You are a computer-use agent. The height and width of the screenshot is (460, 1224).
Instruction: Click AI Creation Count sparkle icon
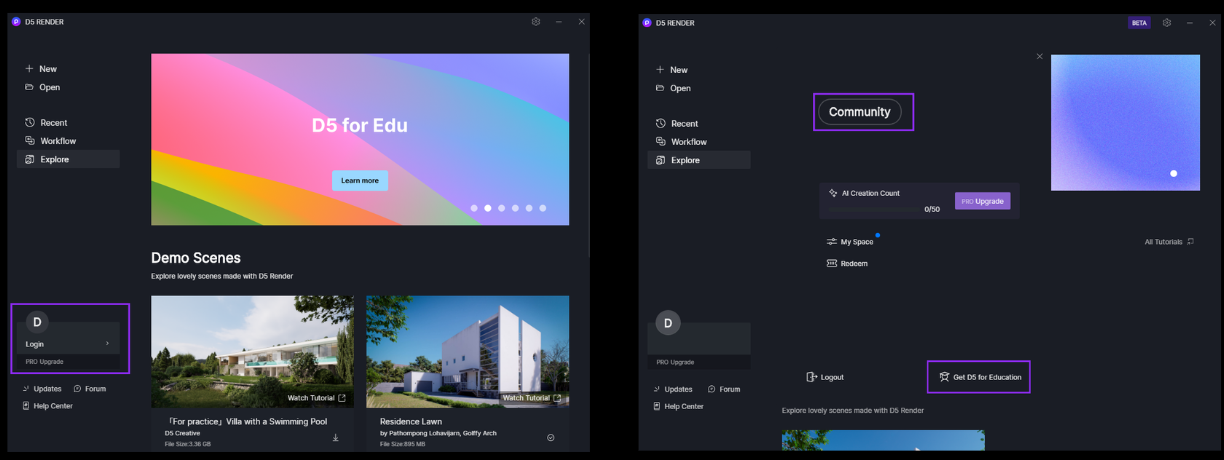point(833,193)
